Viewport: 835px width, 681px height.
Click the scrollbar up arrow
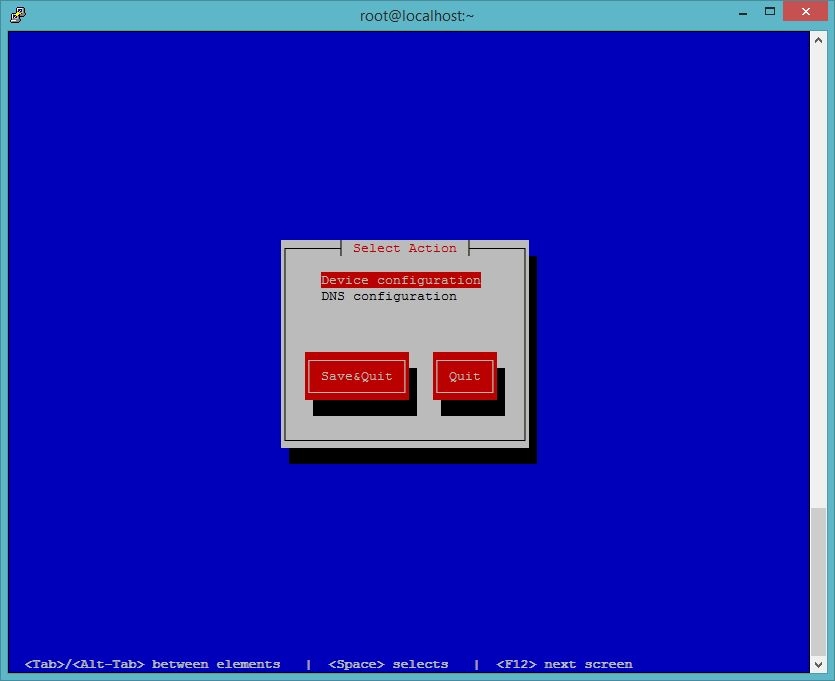[x=818, y=38]
